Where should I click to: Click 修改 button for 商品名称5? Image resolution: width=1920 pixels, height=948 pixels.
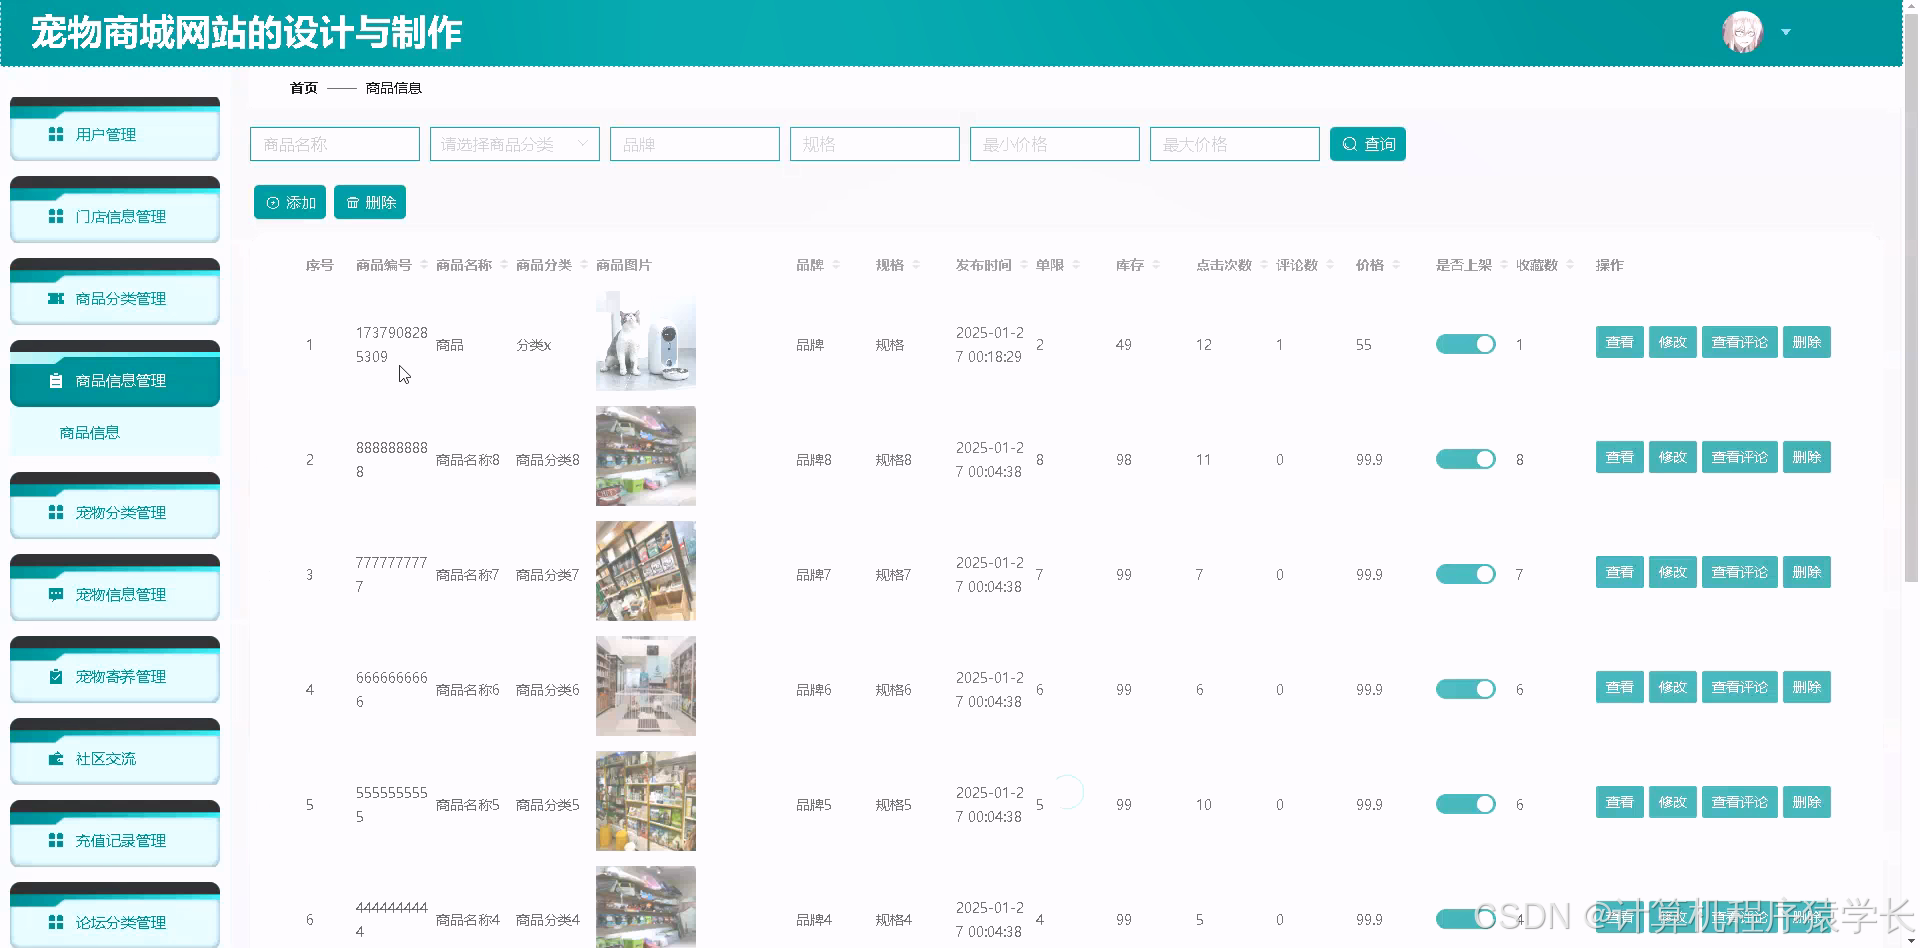pyautogui.click(x=1672, y=802)
